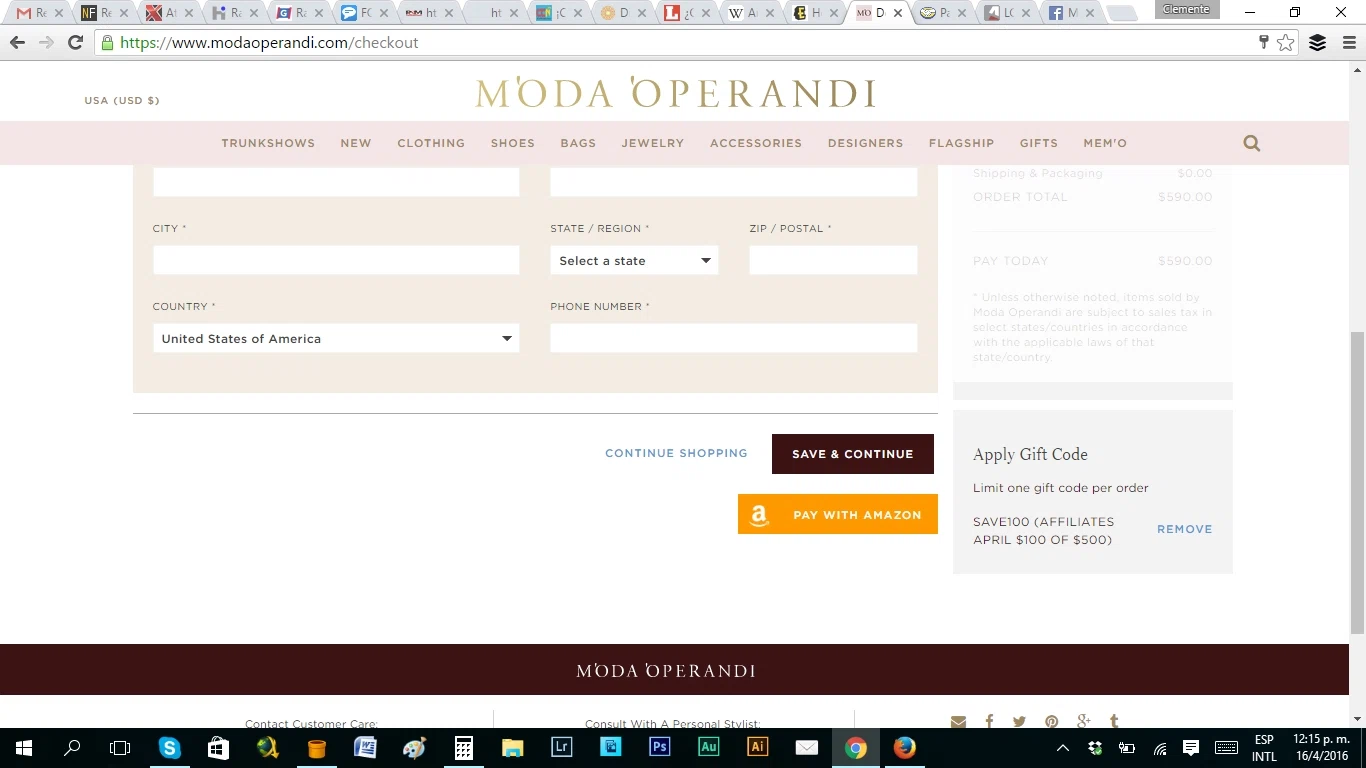1366x768 pixels.
Task: Open the New menu item
Action: tap(356, 143)
